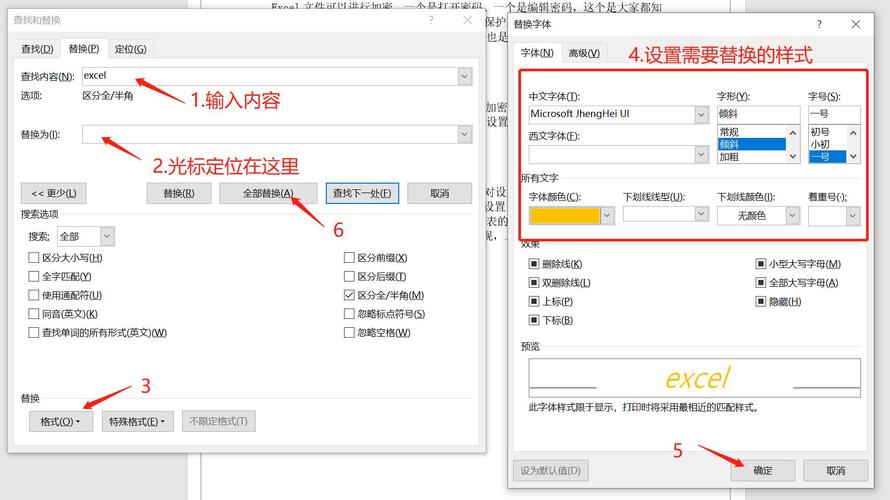Open help in Replace Font dialog

tap(818, 24)
